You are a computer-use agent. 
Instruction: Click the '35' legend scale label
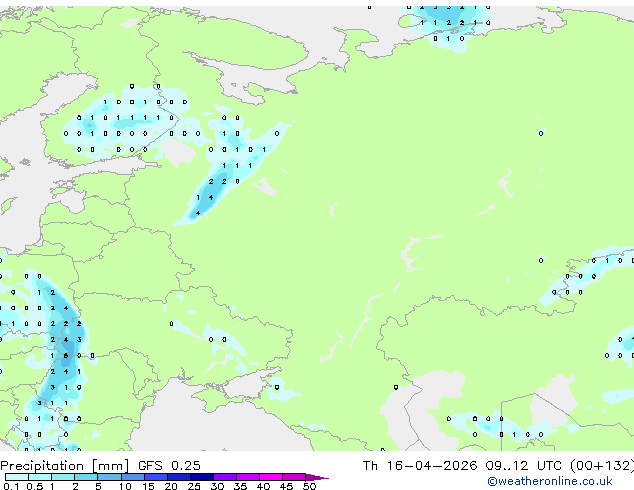tap(240, 486)
